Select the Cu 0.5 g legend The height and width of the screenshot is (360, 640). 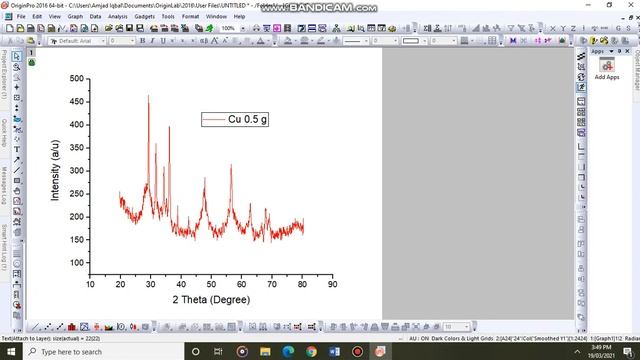(x=235, y=119)
